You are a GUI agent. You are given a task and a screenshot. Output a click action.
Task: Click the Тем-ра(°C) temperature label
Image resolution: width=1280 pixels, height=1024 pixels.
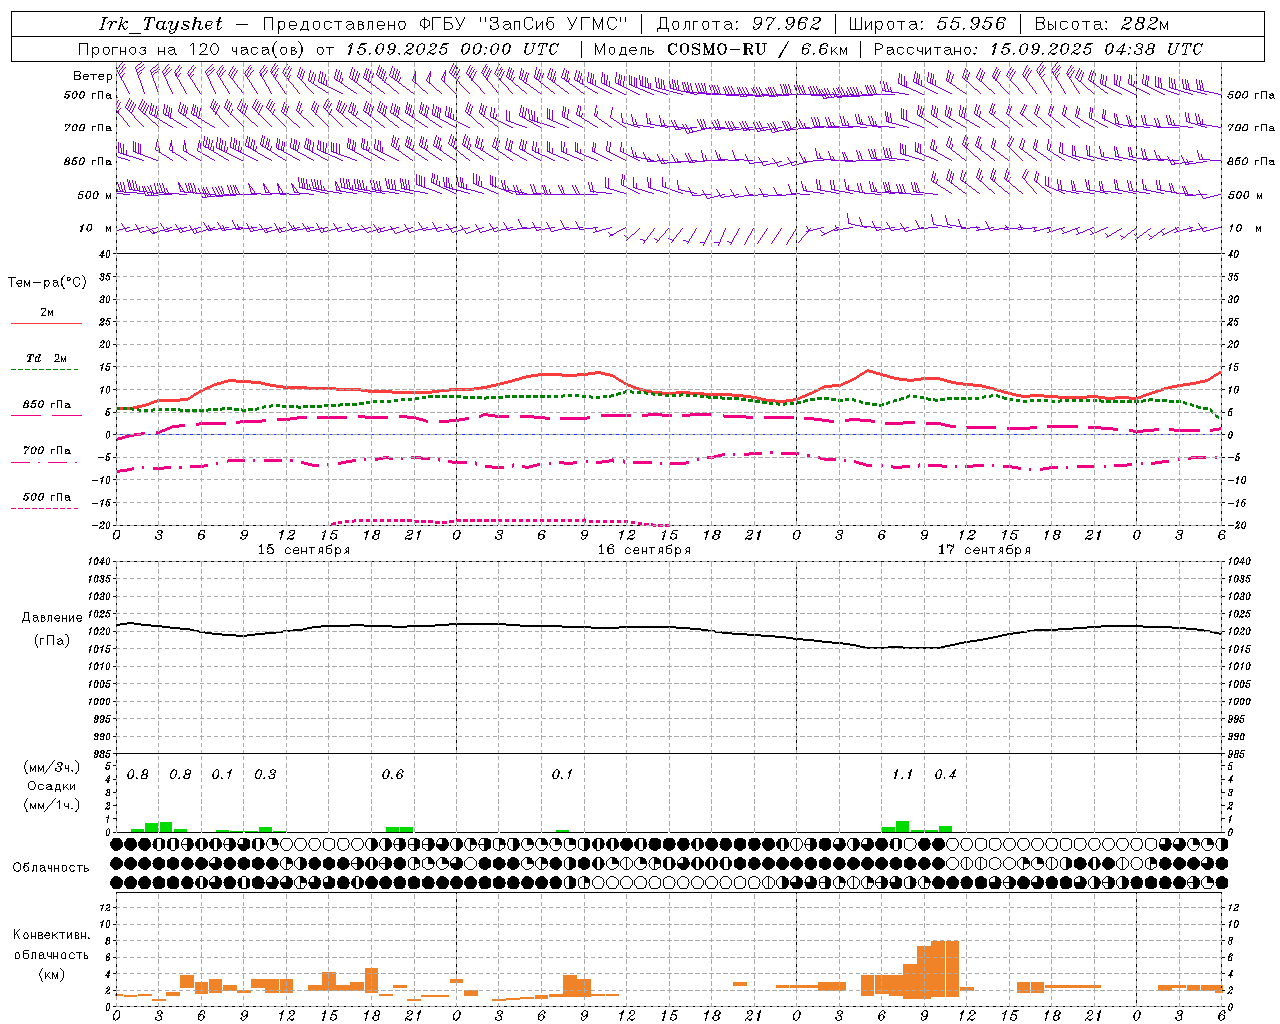pyautogui.click(x=47, y=283)
